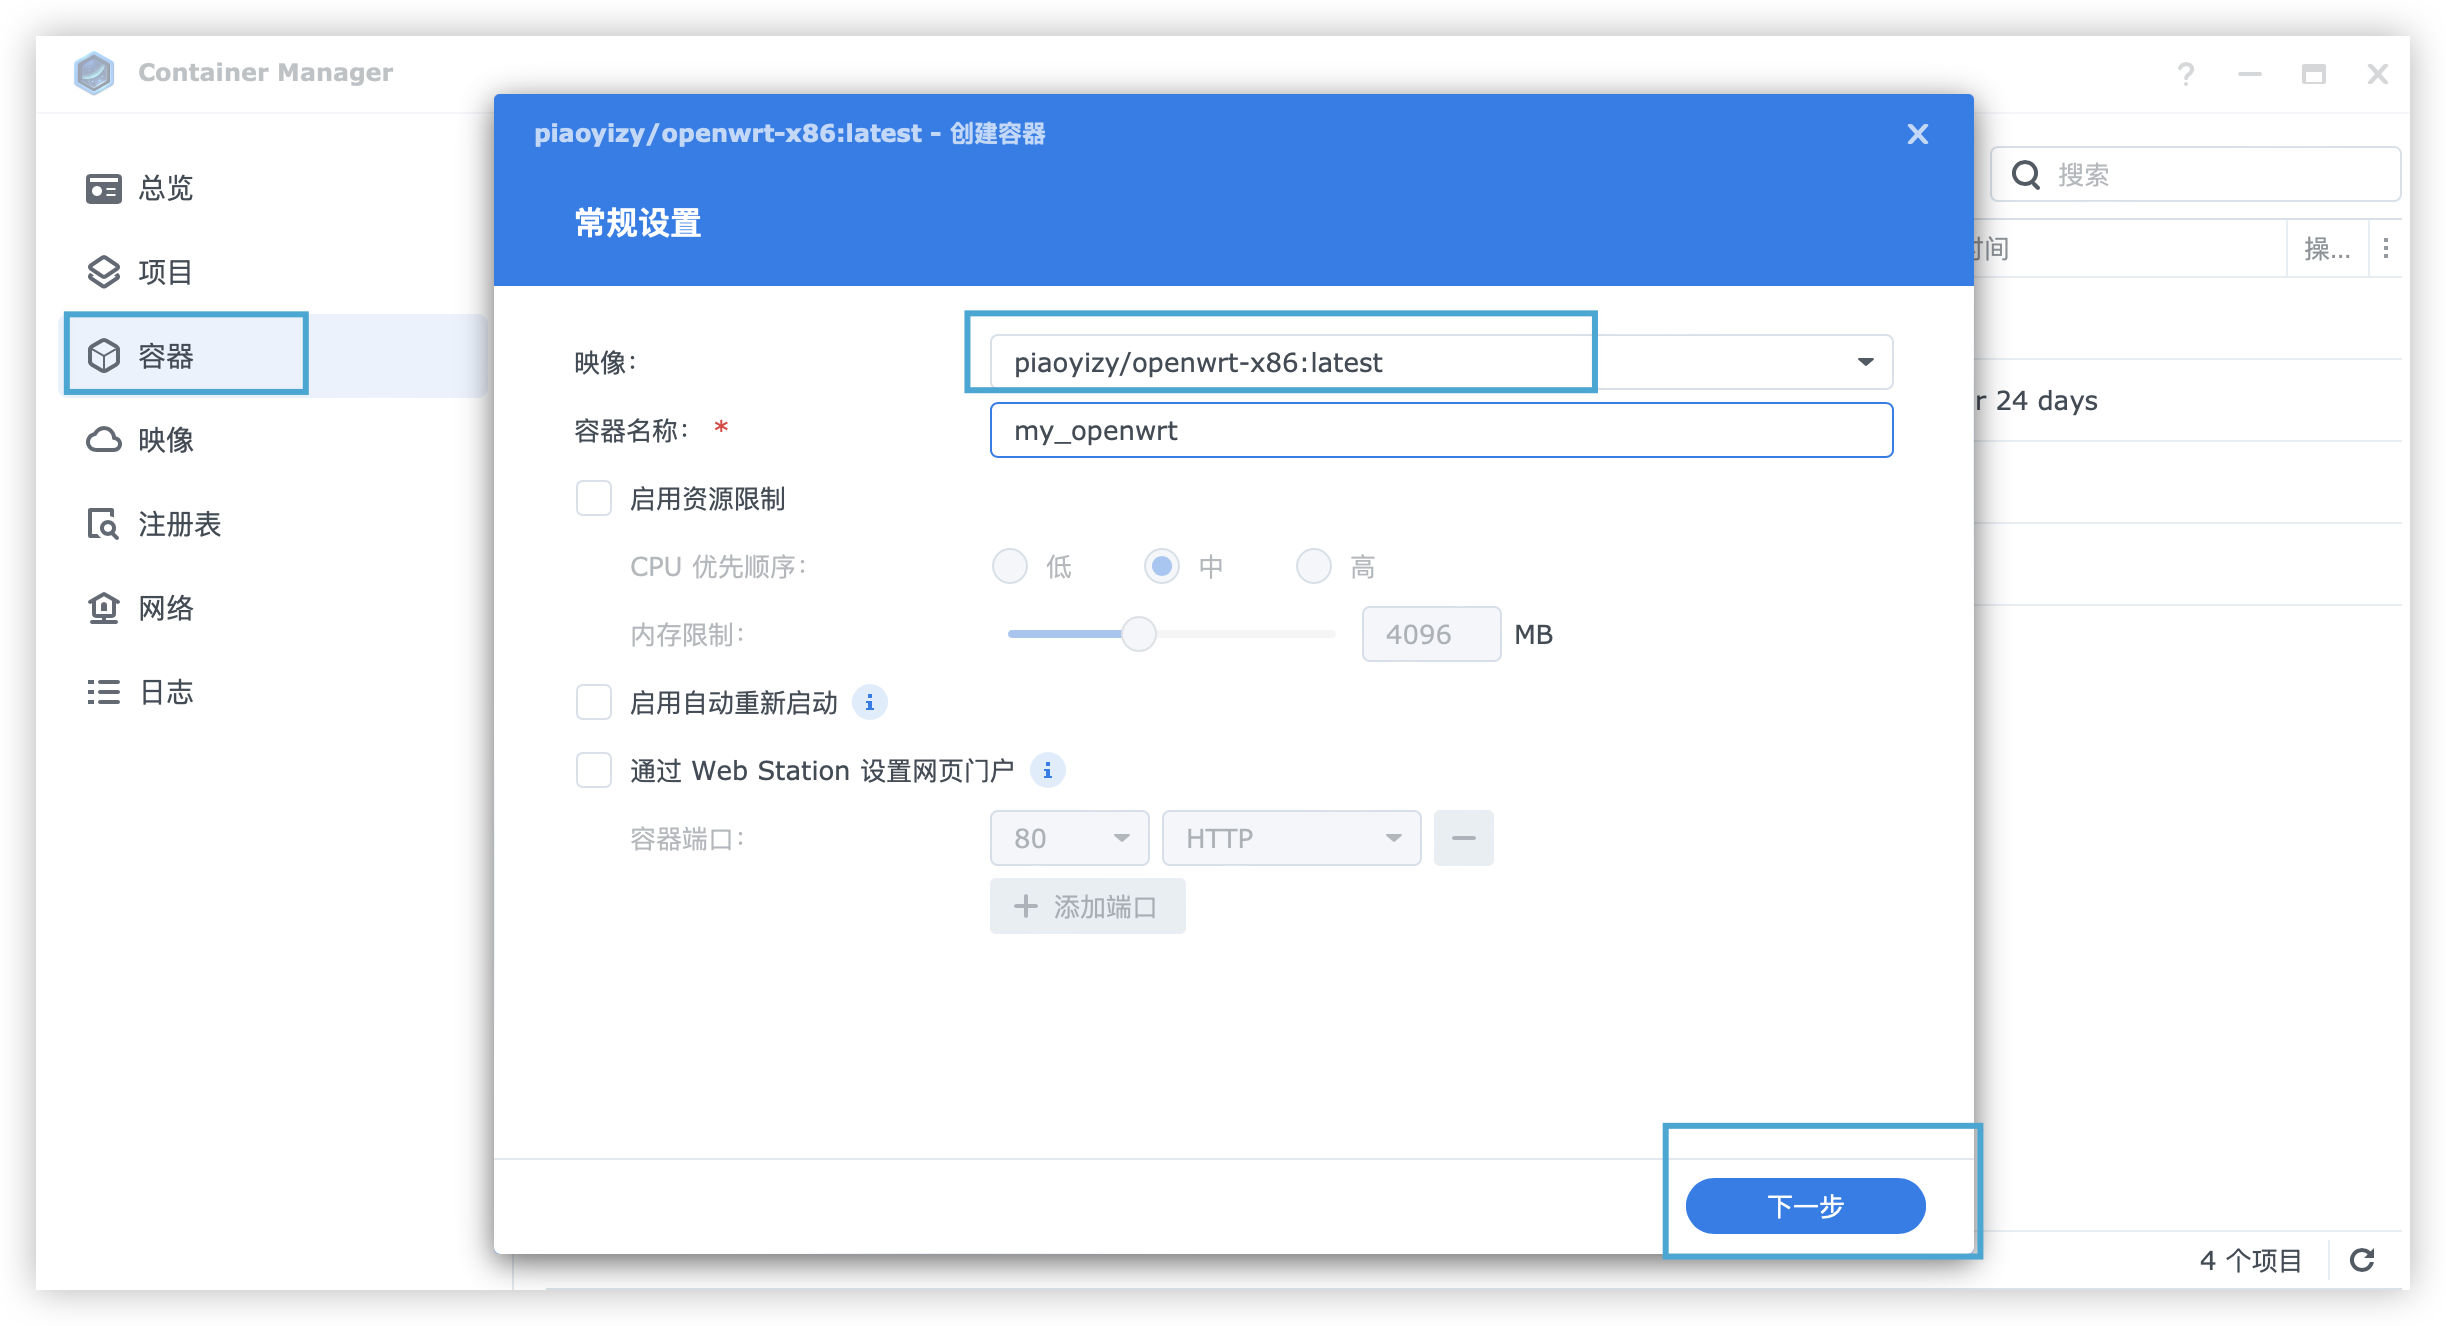Click 添加端口 to add a port
2446x1326 pixels.
pos(1087,906)
